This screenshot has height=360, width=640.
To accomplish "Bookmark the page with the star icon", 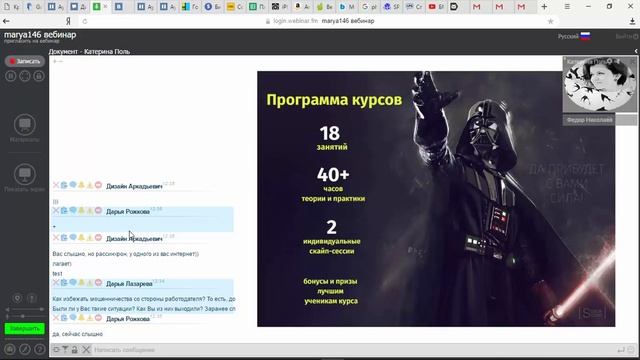I will [550, 21].
